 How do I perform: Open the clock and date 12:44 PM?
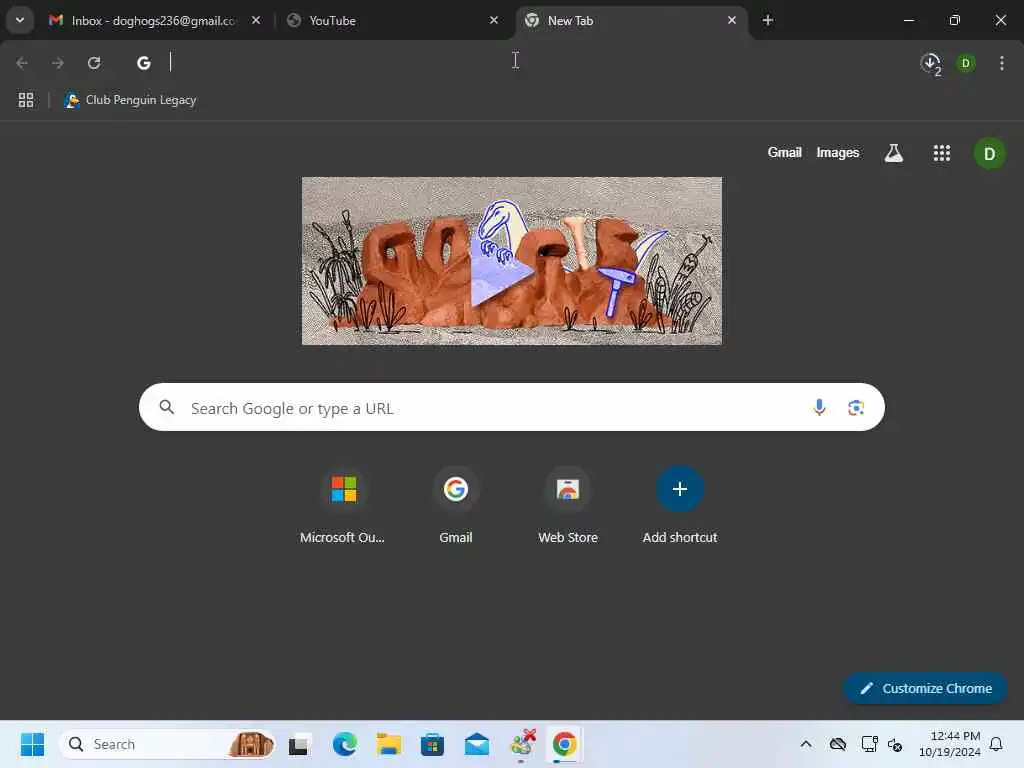[x=950, y=744]
